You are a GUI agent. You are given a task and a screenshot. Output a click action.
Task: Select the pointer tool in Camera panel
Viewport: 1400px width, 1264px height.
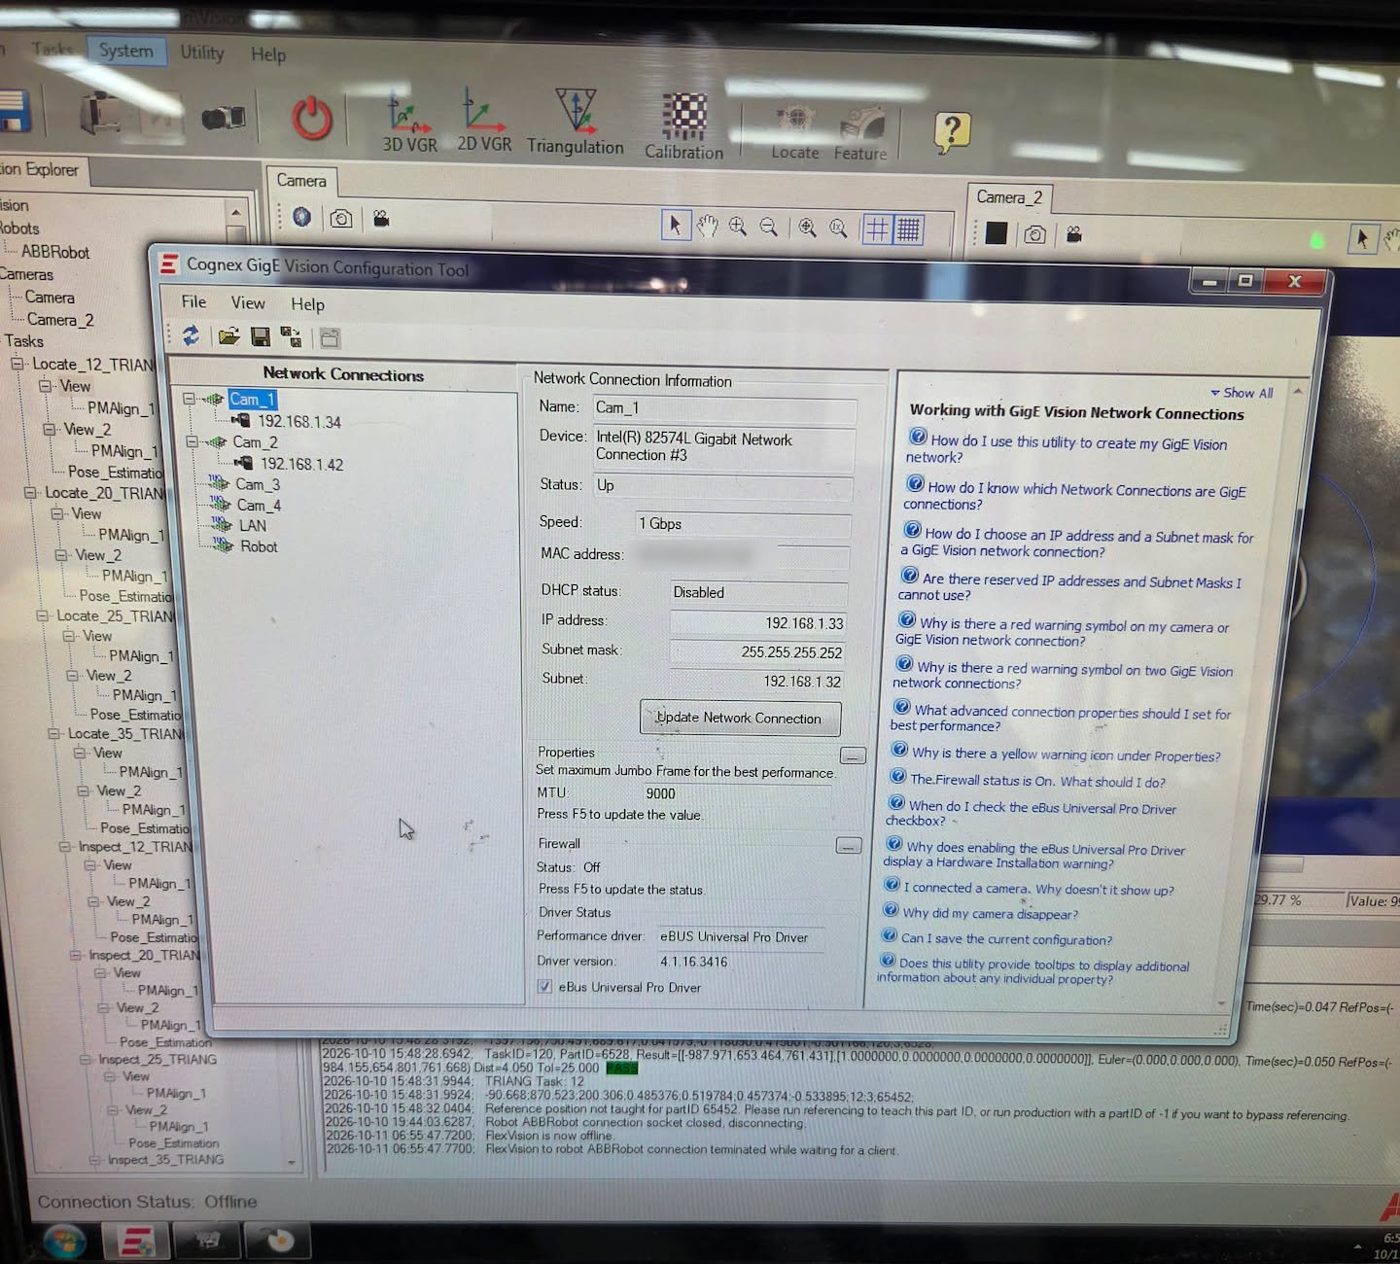pos(675,226)
